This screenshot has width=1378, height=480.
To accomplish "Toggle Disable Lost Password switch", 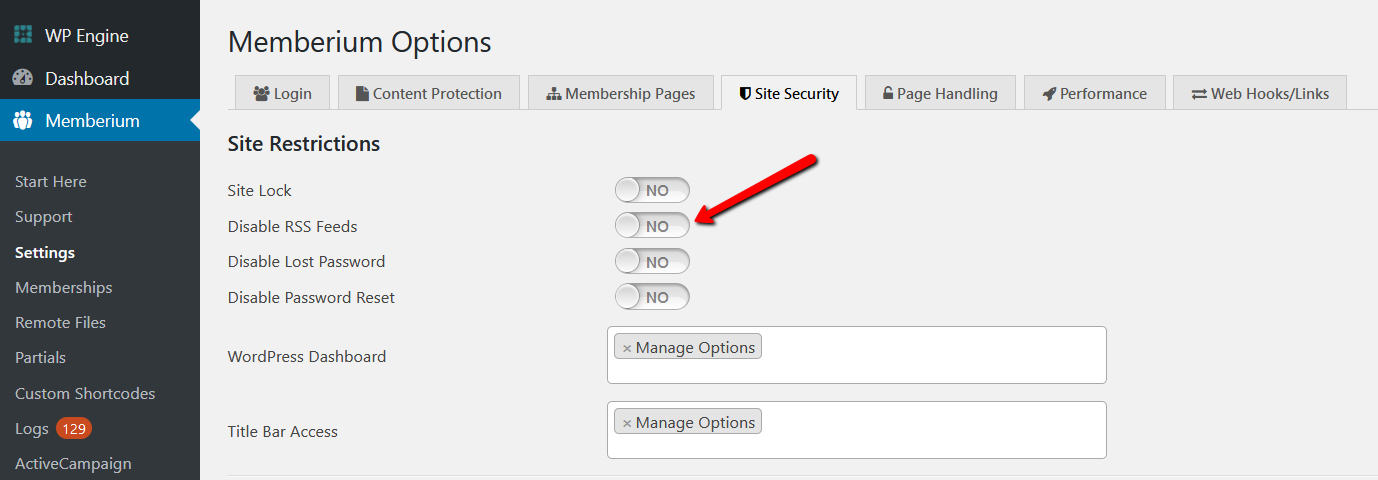I will point(652,262).
